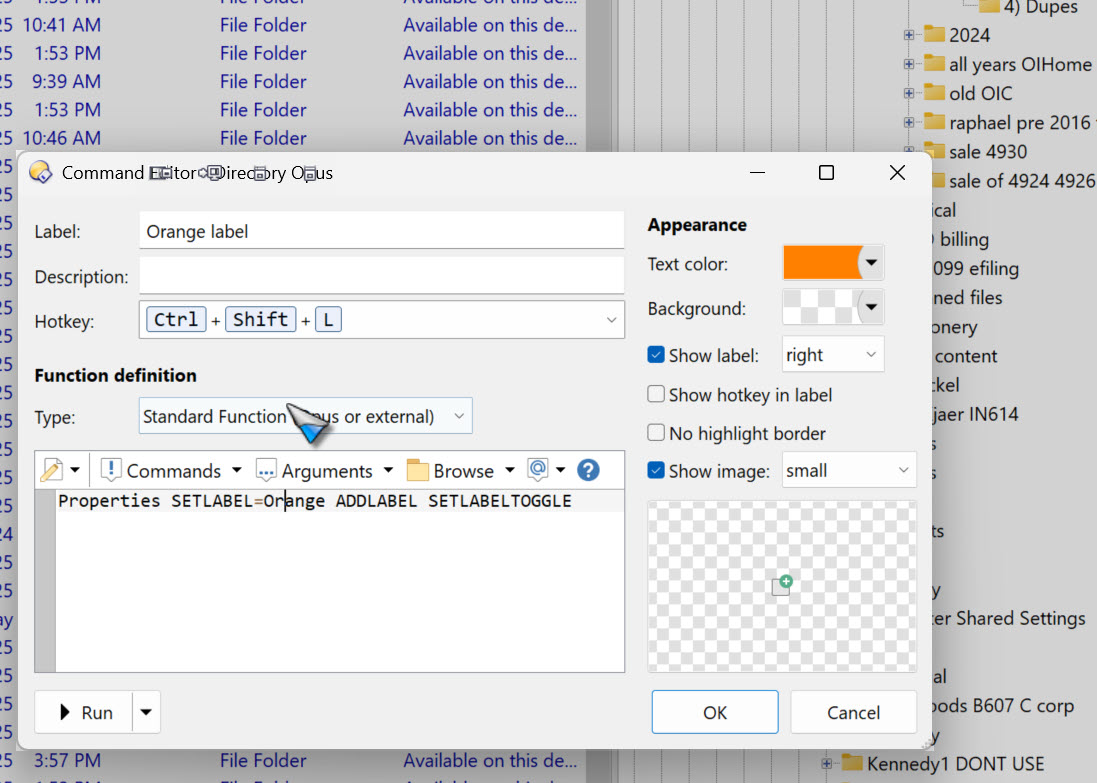Viewport: 1097px width, 783px height.
Task: Expand the 2024 folder in tree
Action: click(908, 34)
